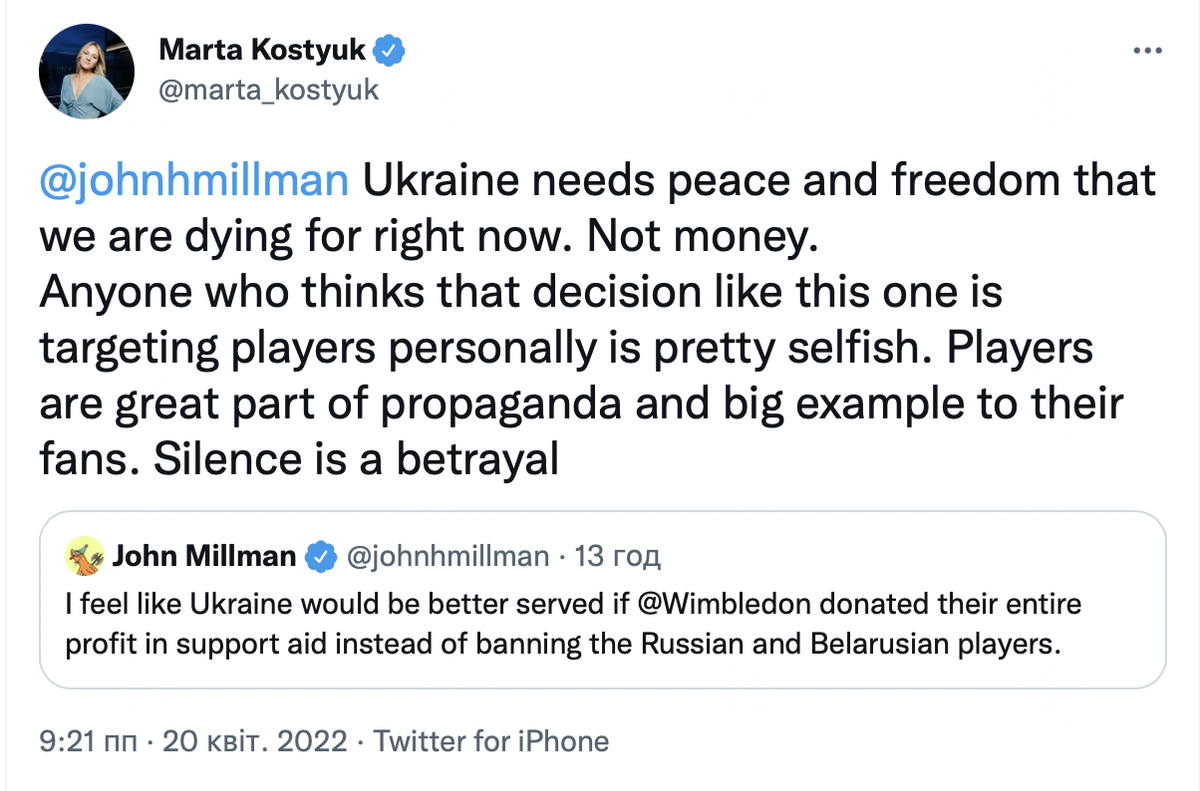Image resolution: width=1200 pixels, height=791 pixels.
Task: Click the gray @johnhmillman handle in quoted header
Action: point(447,557)
